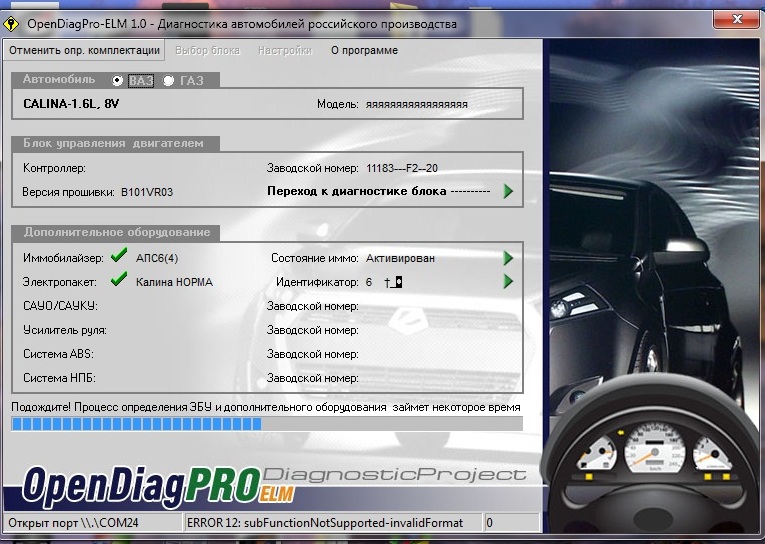Open the Выбор блока menu
This screenshot has height=544, width=765.
[x=207, y=50]
